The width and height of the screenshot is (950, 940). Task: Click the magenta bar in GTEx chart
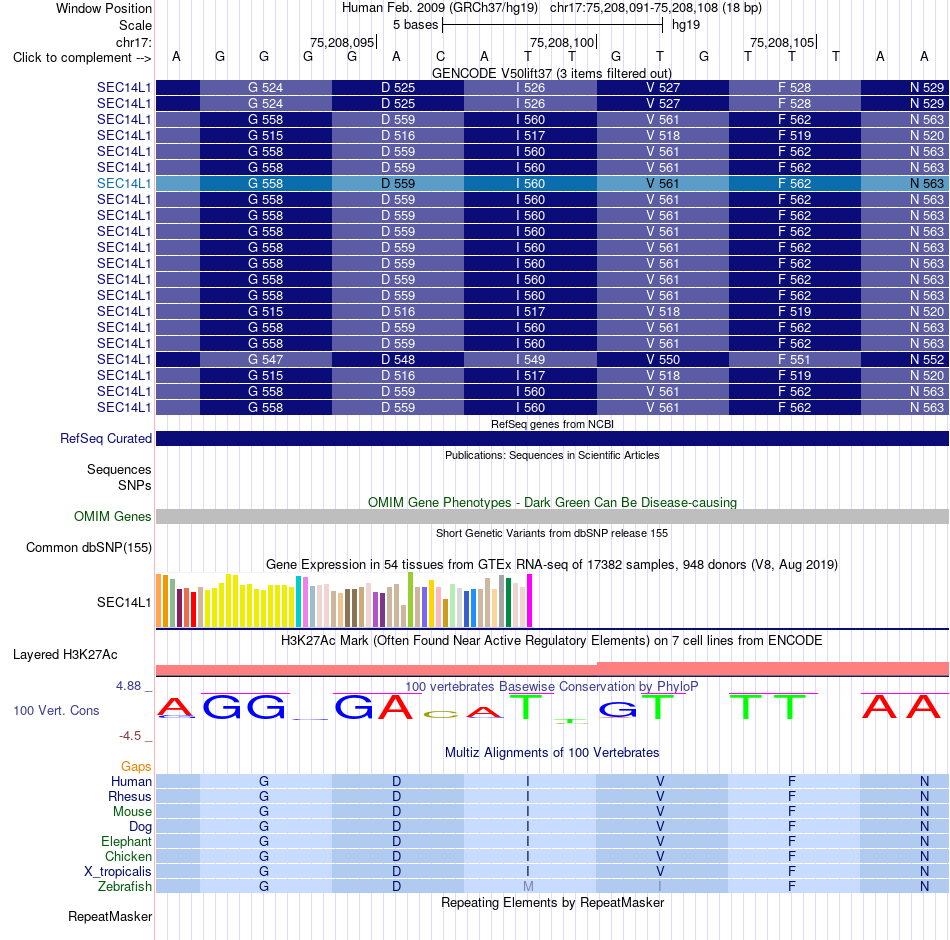click(x=530, y=601)
